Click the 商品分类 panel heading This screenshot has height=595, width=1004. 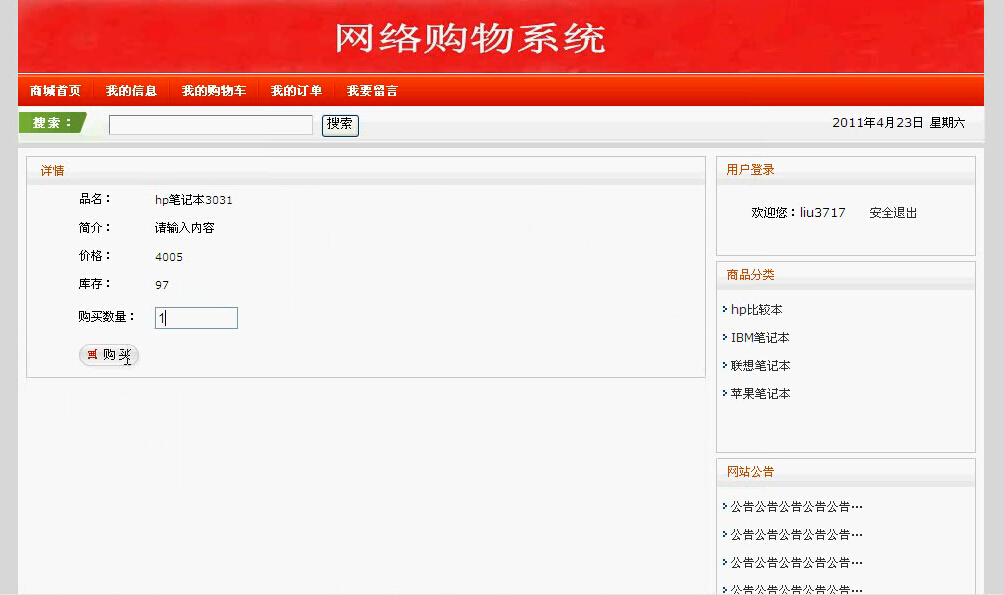coord(750,275)
